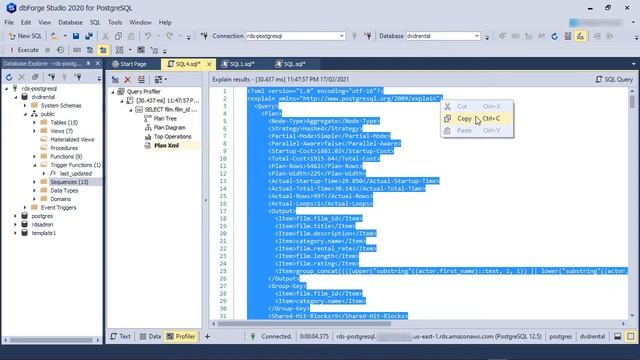Collapse the left pane using the splitter arrow
Screen dimensions: 640x360
coord(206,200)
